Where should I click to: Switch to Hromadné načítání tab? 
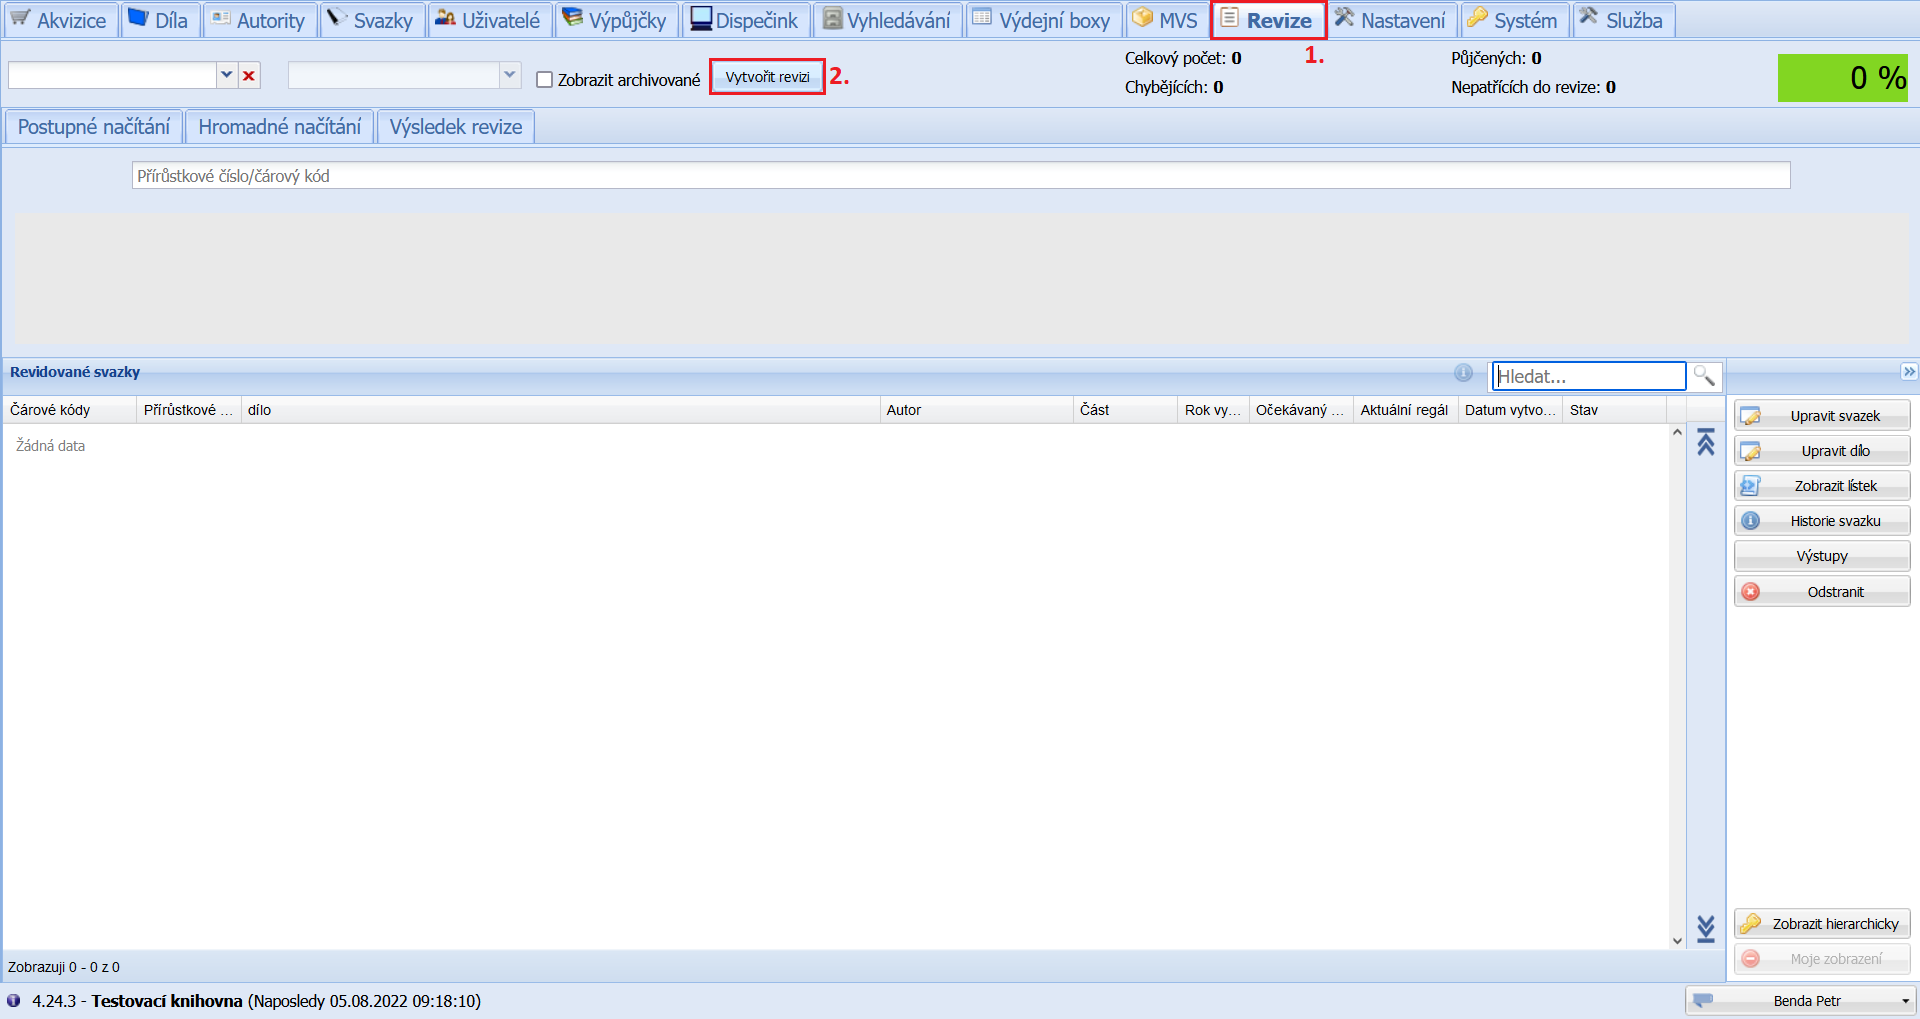point(280,127)
